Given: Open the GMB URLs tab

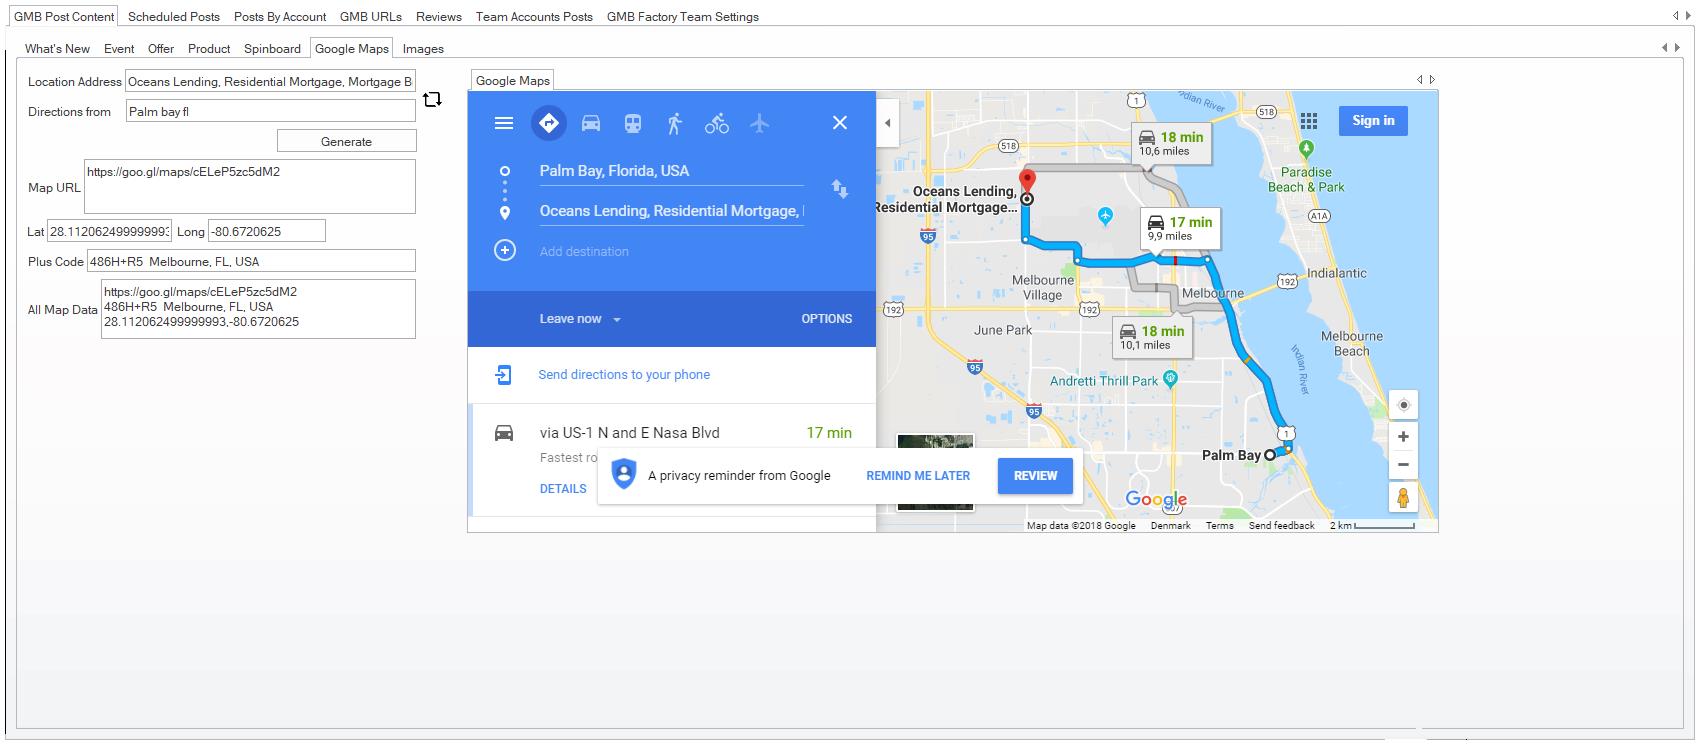Looking at the screenshot, I should tap(371, 16).
